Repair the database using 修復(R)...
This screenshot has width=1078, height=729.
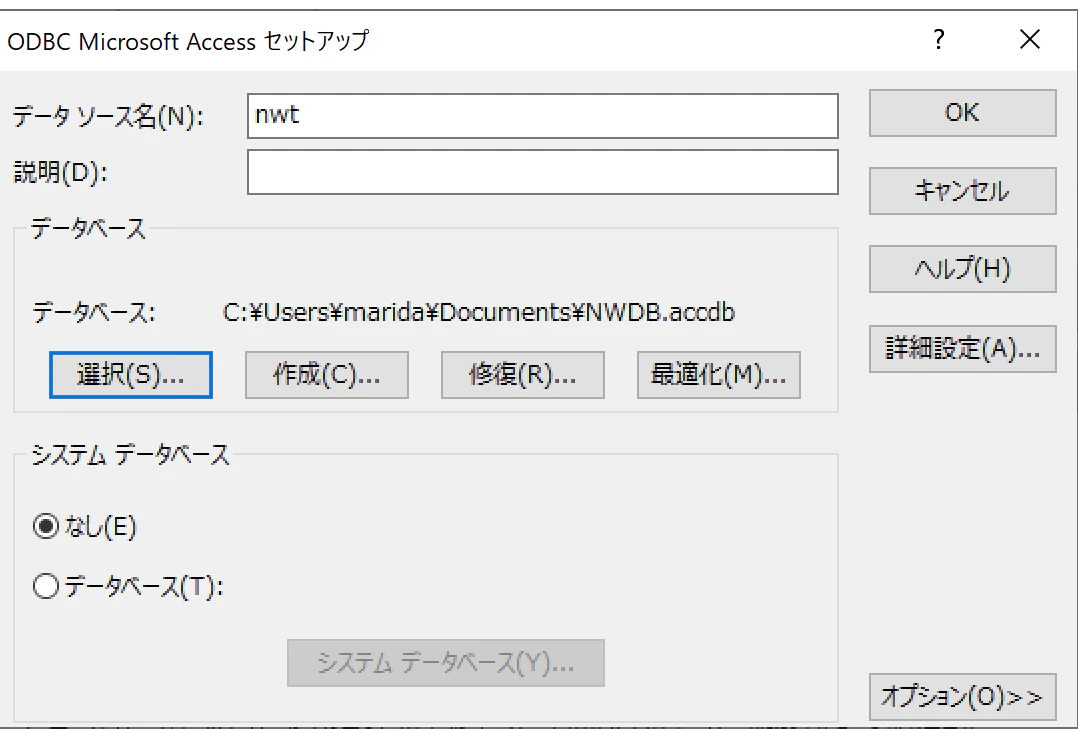(x=522, y=375)
